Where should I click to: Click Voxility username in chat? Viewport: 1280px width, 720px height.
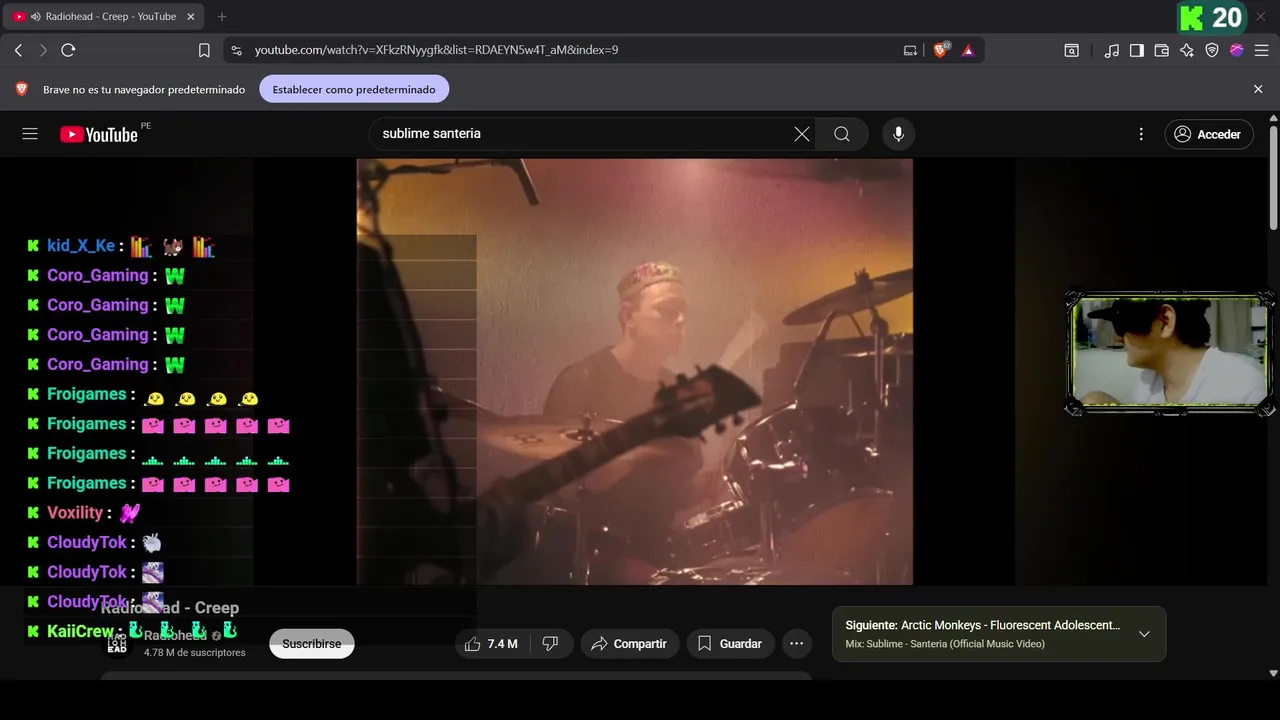[x=75, y=513]
